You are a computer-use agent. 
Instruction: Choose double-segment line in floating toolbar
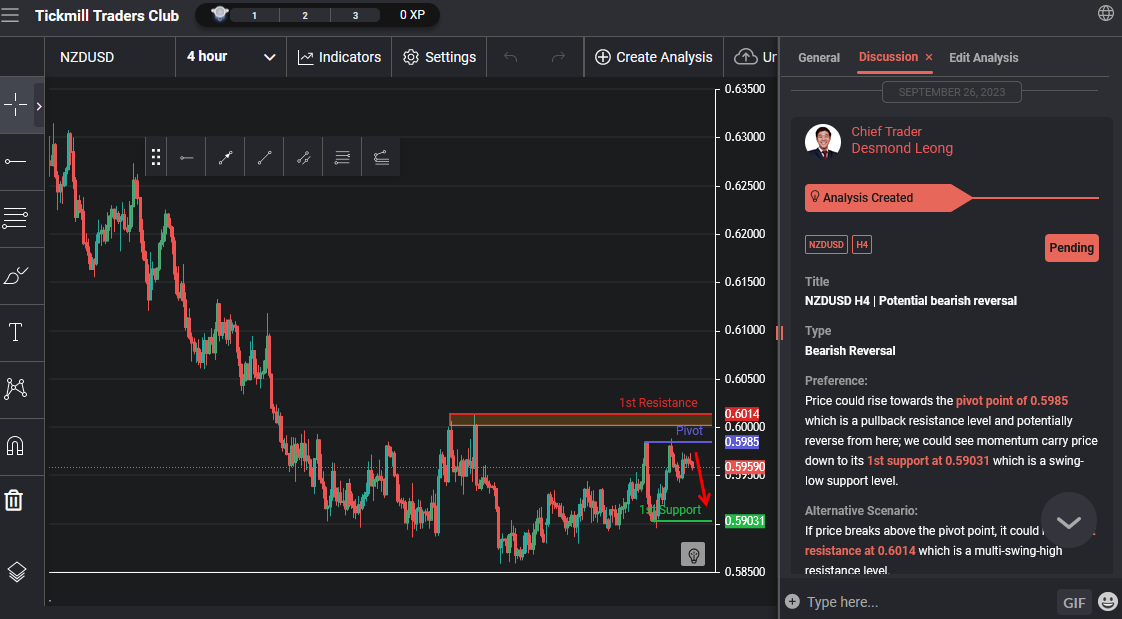(x=303, y=157)
